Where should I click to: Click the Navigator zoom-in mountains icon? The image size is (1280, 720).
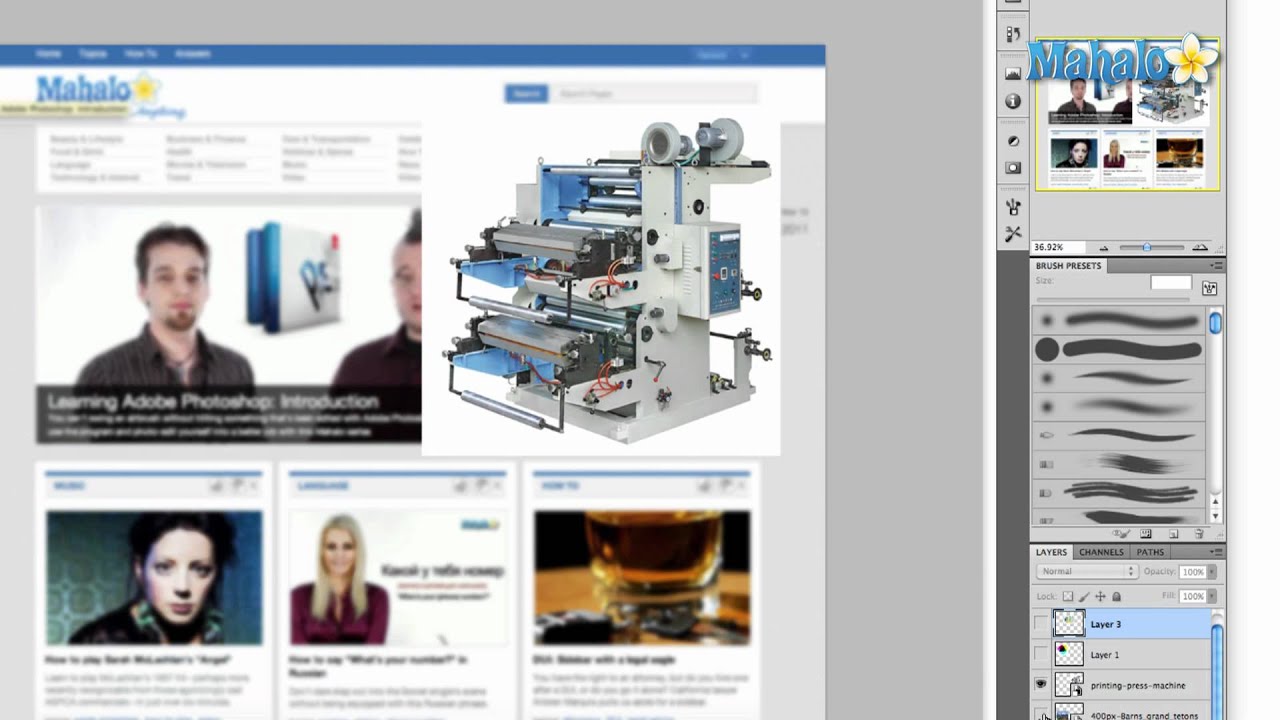pos(1200,247)
